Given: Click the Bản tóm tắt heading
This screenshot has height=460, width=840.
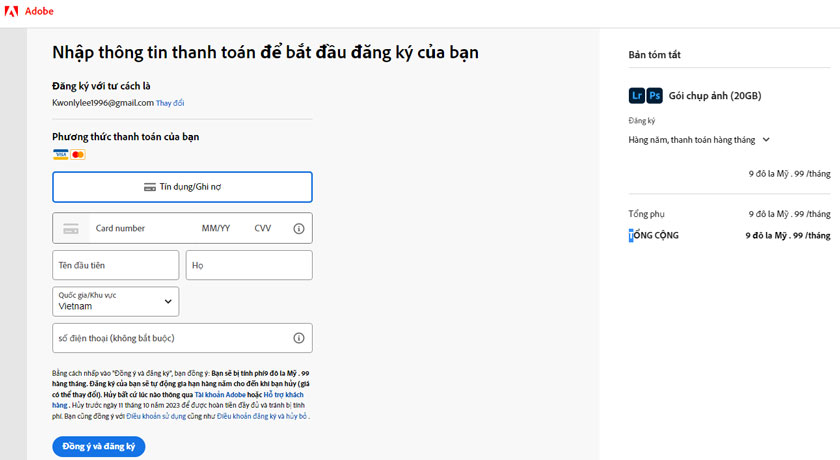Looking at the screenshot, I should pyautogui.click(x=654, y=55).
